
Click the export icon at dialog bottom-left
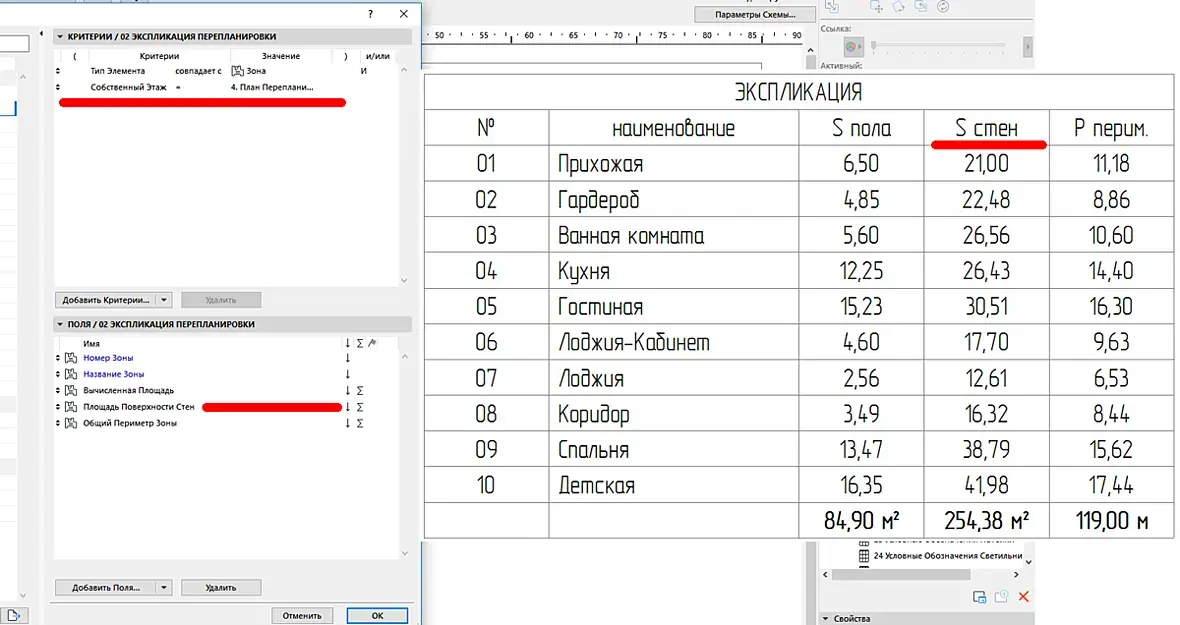click(14, 615)
